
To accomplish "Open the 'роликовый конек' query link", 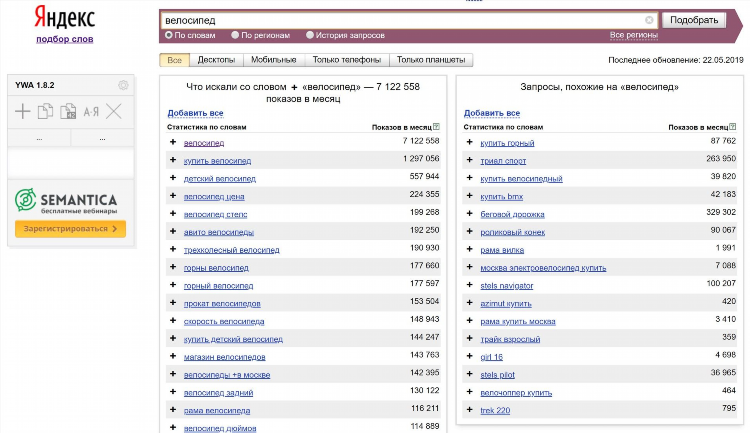I will click(513, 232).
